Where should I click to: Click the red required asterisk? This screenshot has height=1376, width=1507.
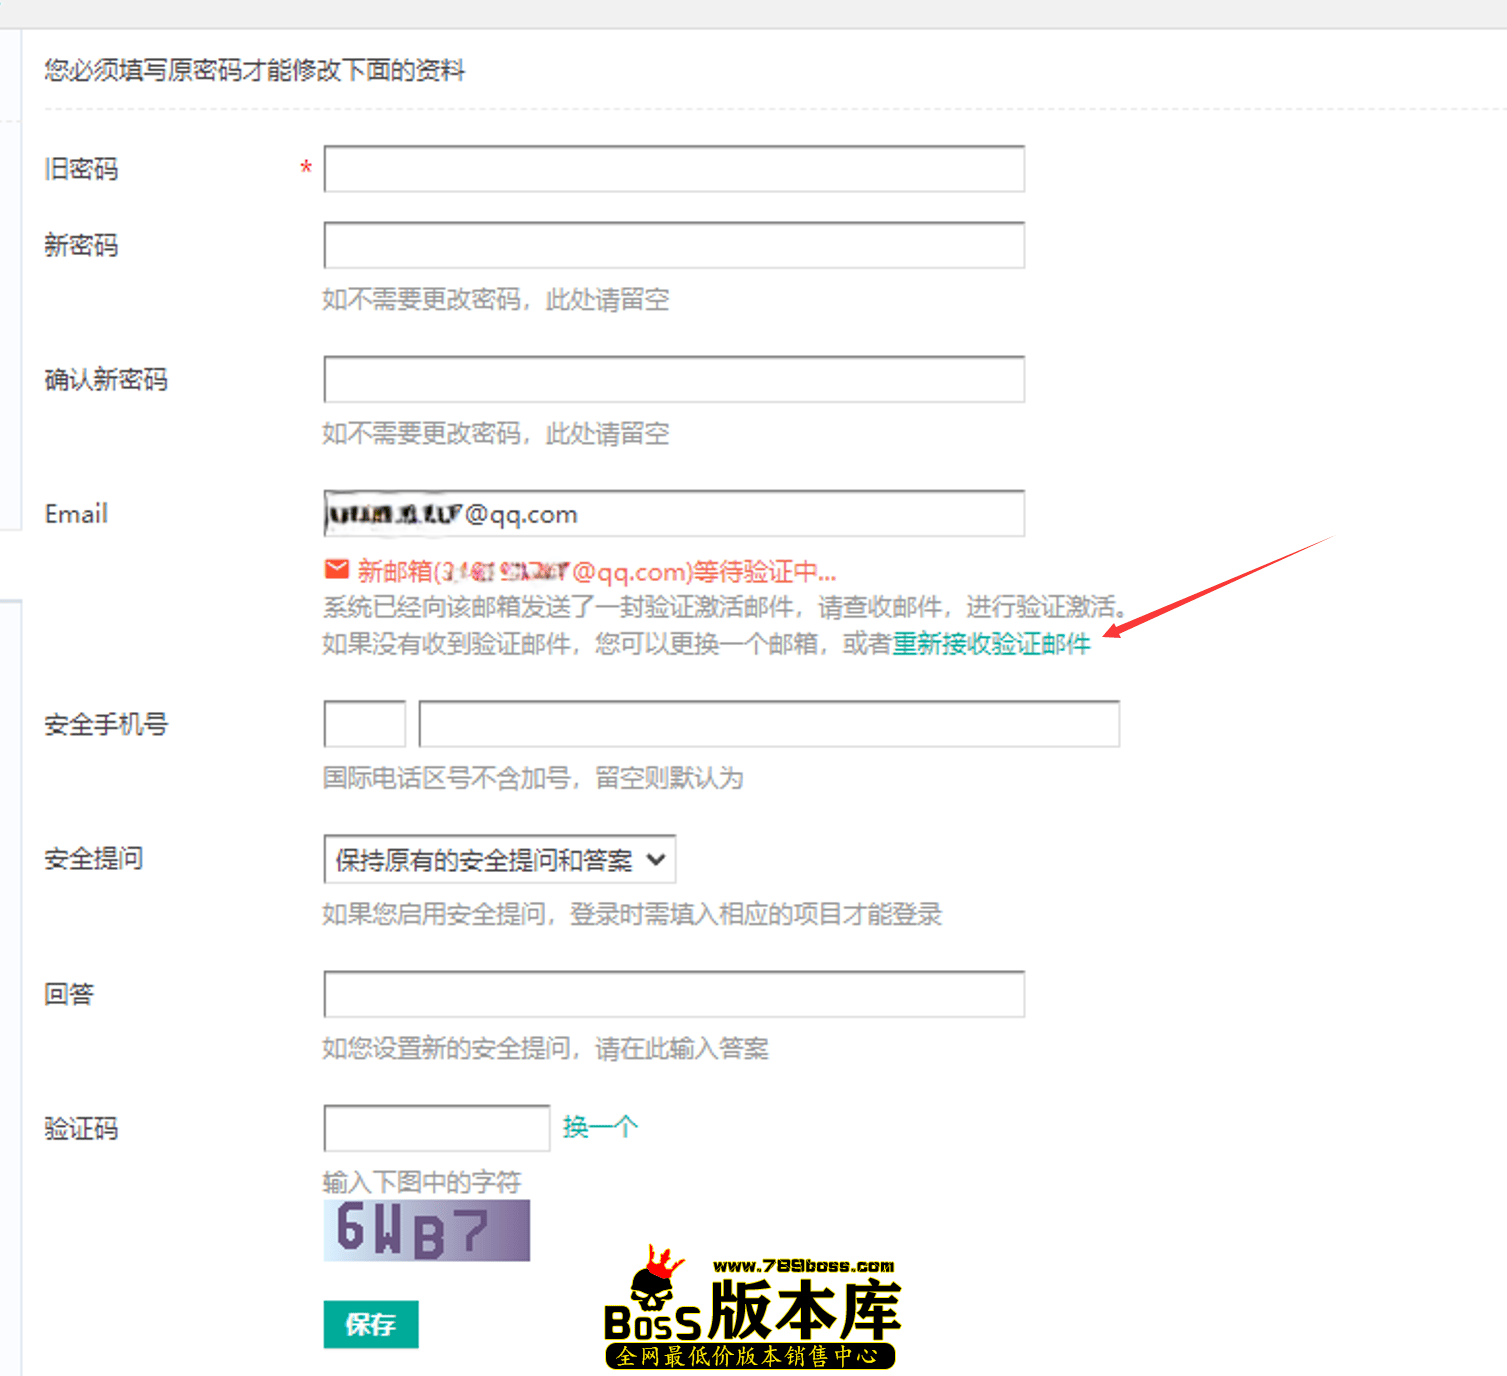(x=306, y=168)
